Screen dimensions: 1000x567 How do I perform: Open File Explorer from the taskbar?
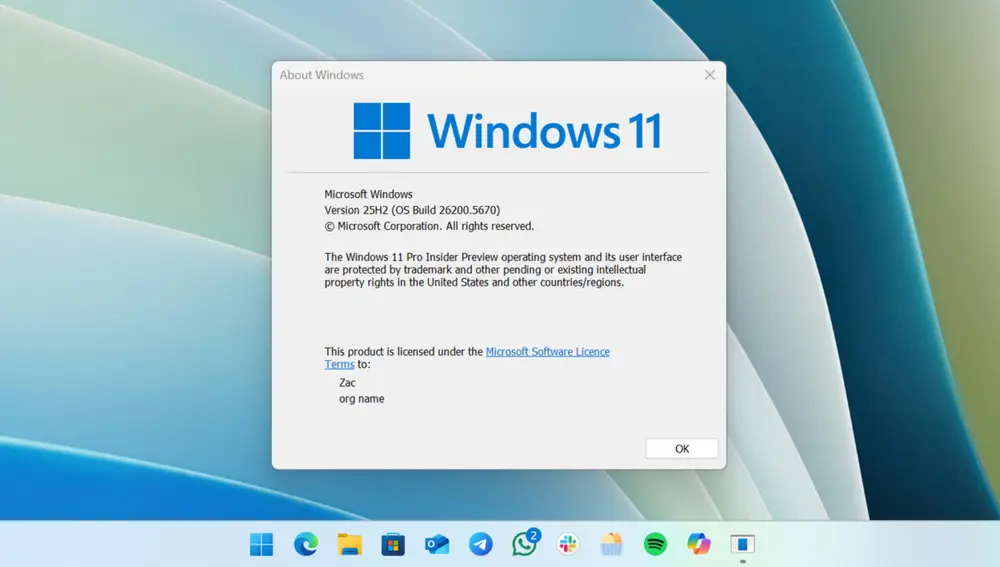[349, 544]
